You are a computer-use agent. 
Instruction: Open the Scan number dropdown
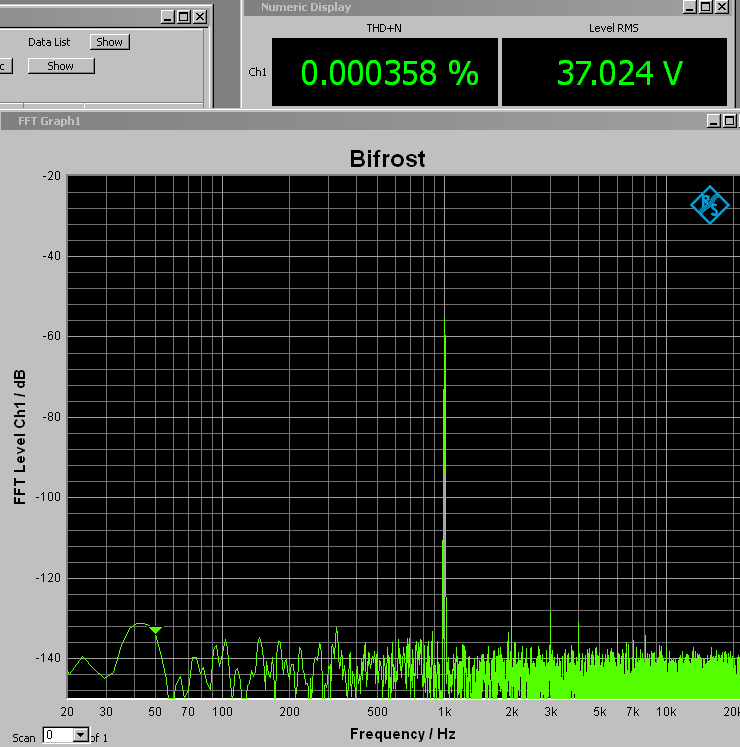pyautogui.click(x=81, y=735)
